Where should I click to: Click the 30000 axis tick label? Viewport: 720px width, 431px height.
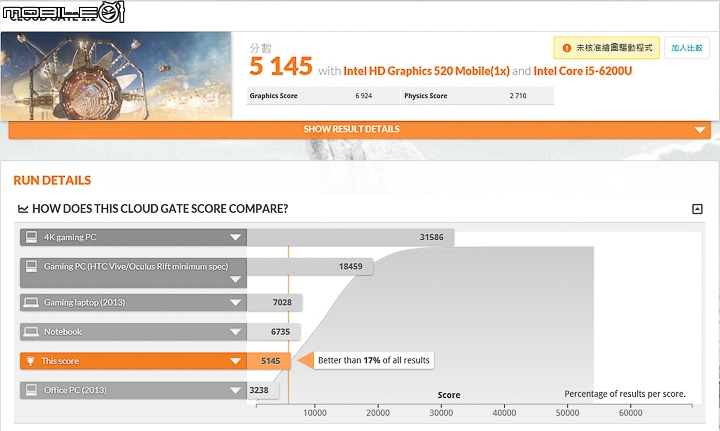(x=441, y=413)
